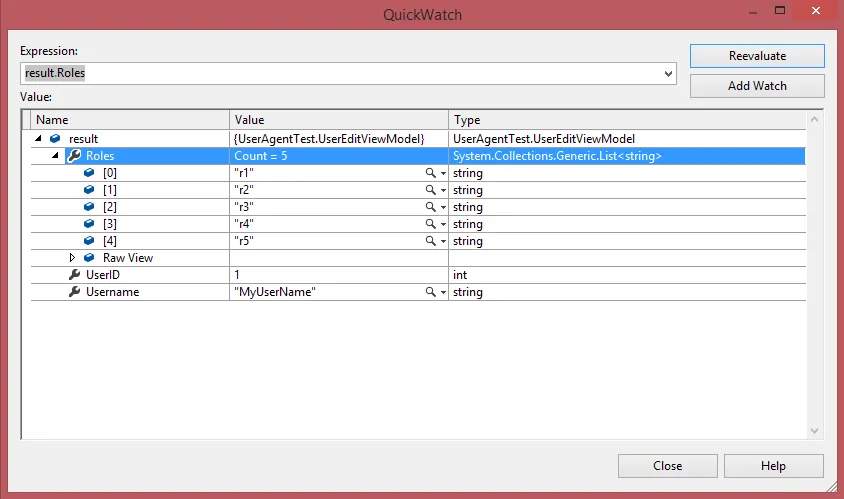This screenshot has width=844, height=499.
Task: Select the [2] row name
Action: (110, 207)
